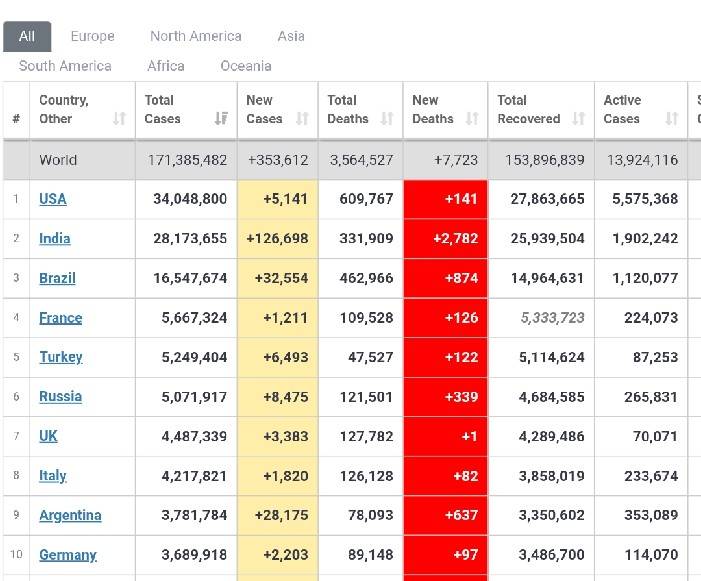Open the Asia region tab
This screenshot has height=581, width=701.
[291, 36]
